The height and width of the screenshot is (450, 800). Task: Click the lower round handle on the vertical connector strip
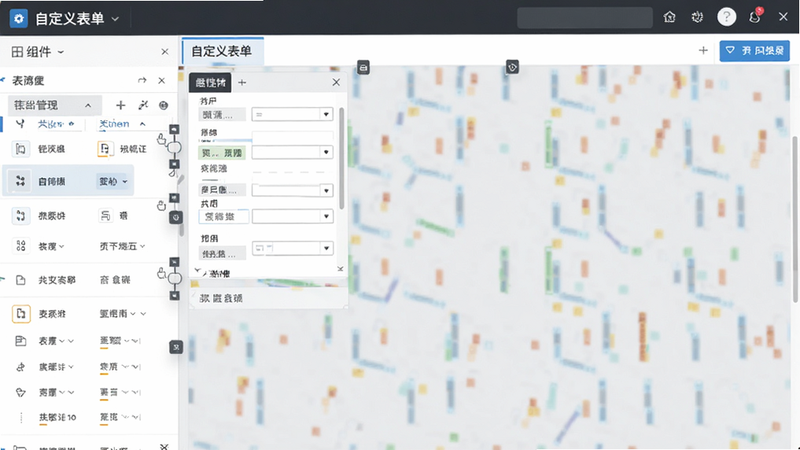tap(175, 279)
